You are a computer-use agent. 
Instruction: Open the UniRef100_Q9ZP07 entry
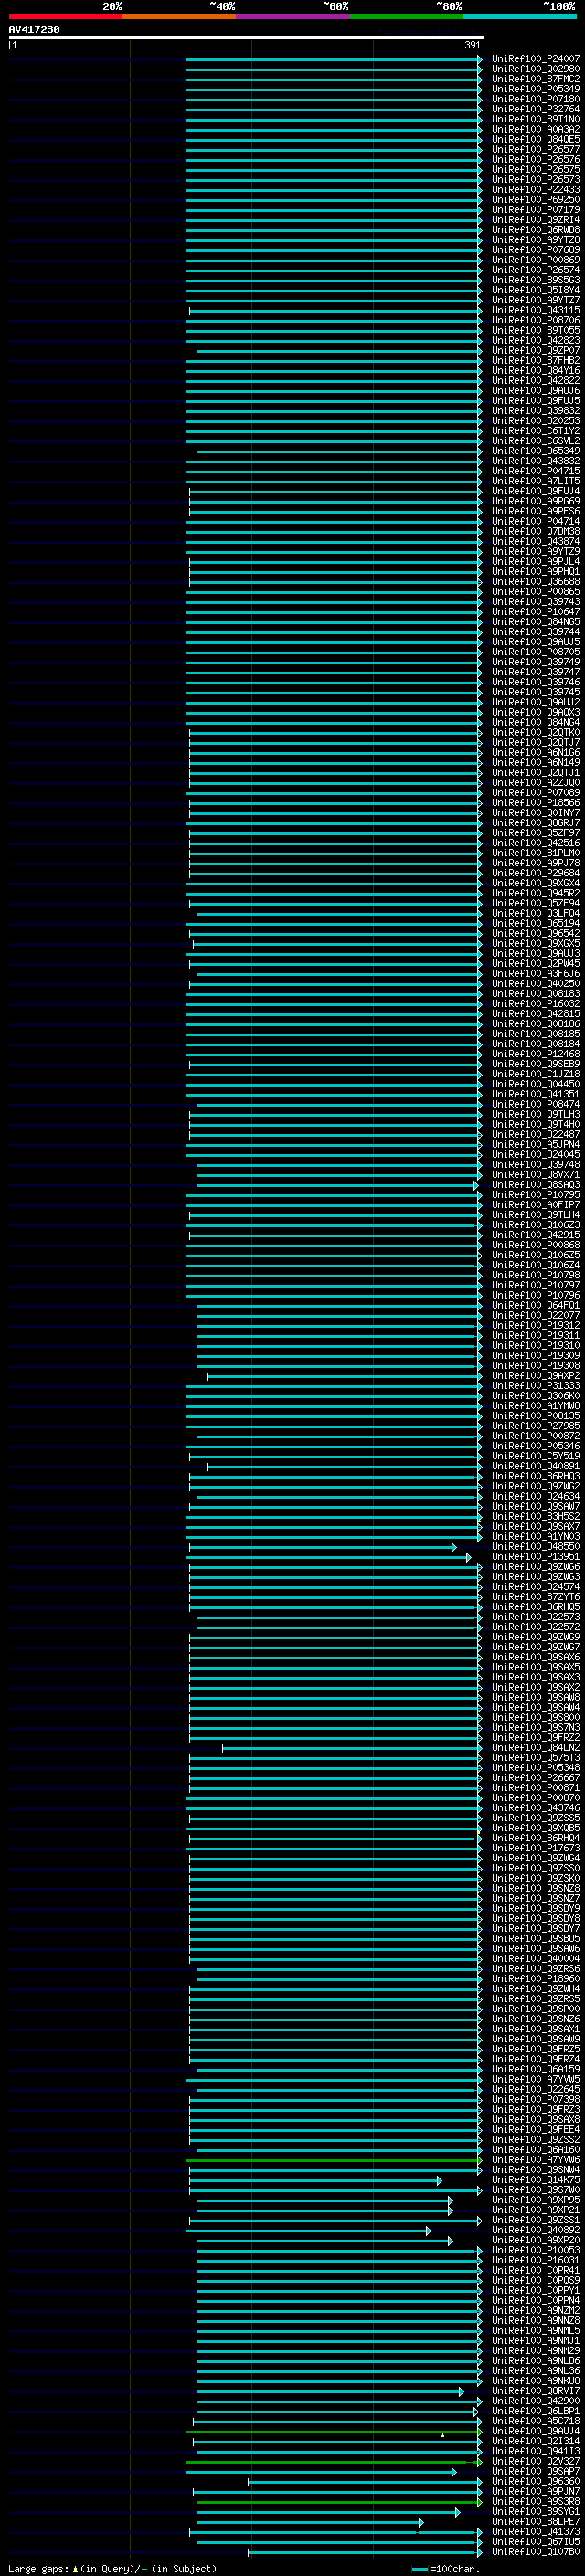click(536, 351)
